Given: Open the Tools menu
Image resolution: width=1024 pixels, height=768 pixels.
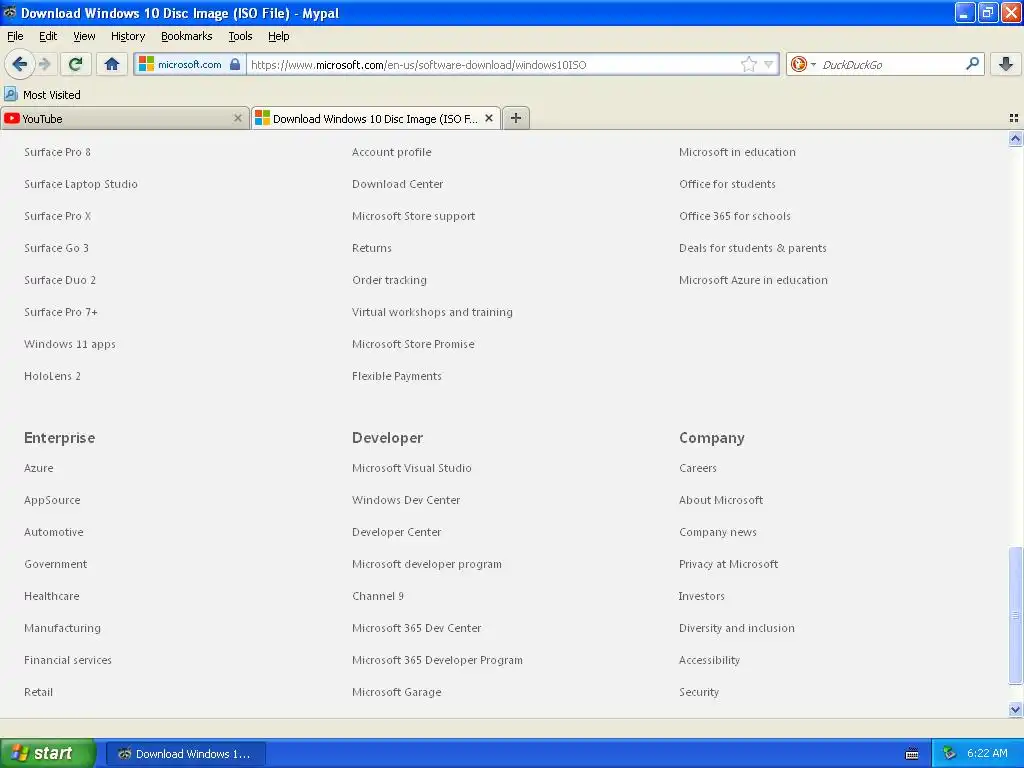Looking at the screenshot, I should tap(240, 36).
